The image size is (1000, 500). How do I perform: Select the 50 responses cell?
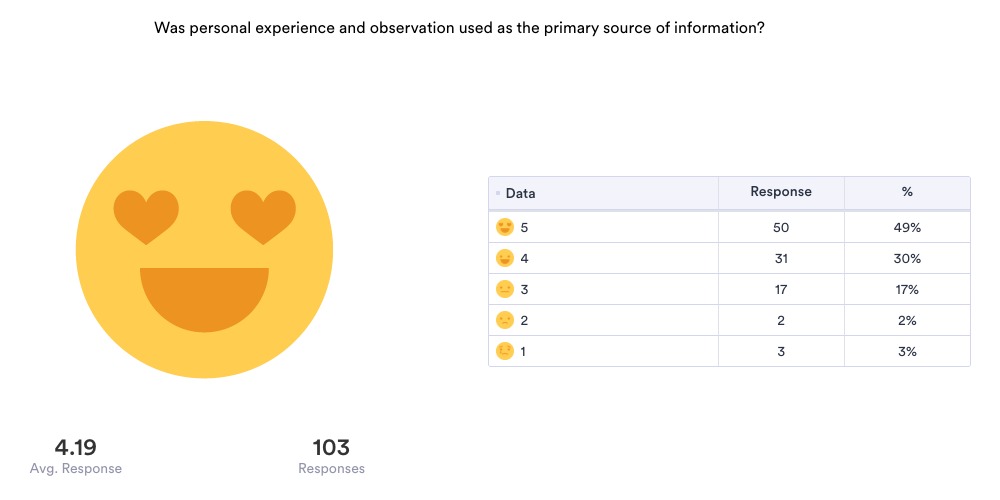tap(781, 227)
